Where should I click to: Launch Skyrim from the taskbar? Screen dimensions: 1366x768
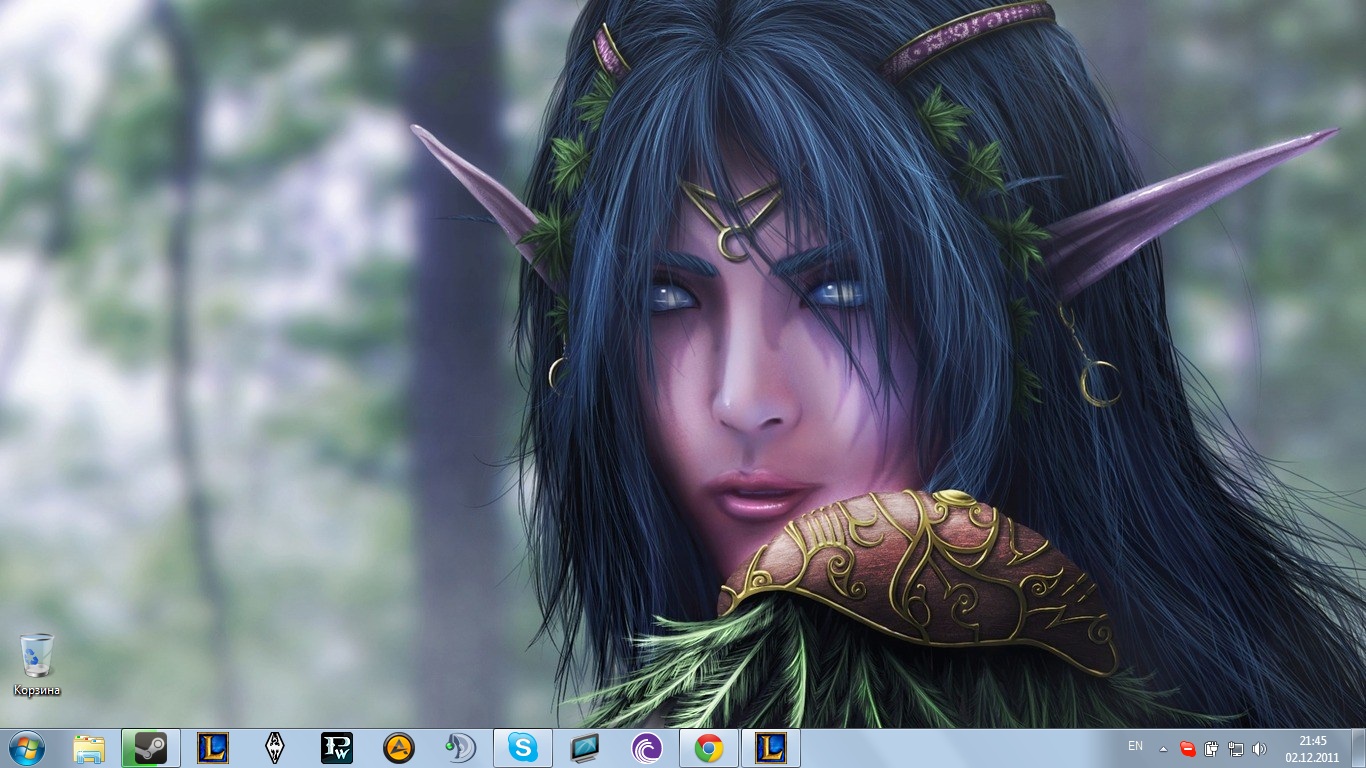point(275,748)
